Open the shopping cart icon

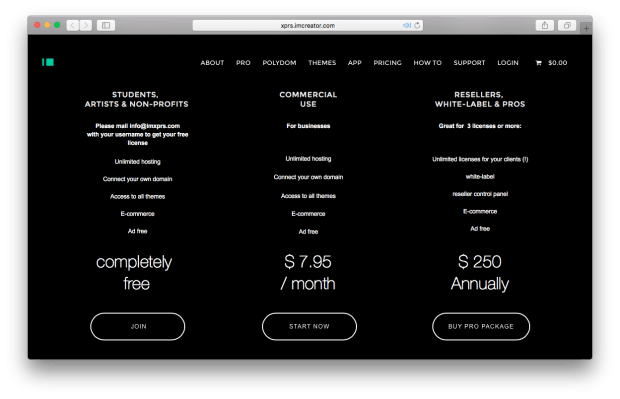(538, 62)
